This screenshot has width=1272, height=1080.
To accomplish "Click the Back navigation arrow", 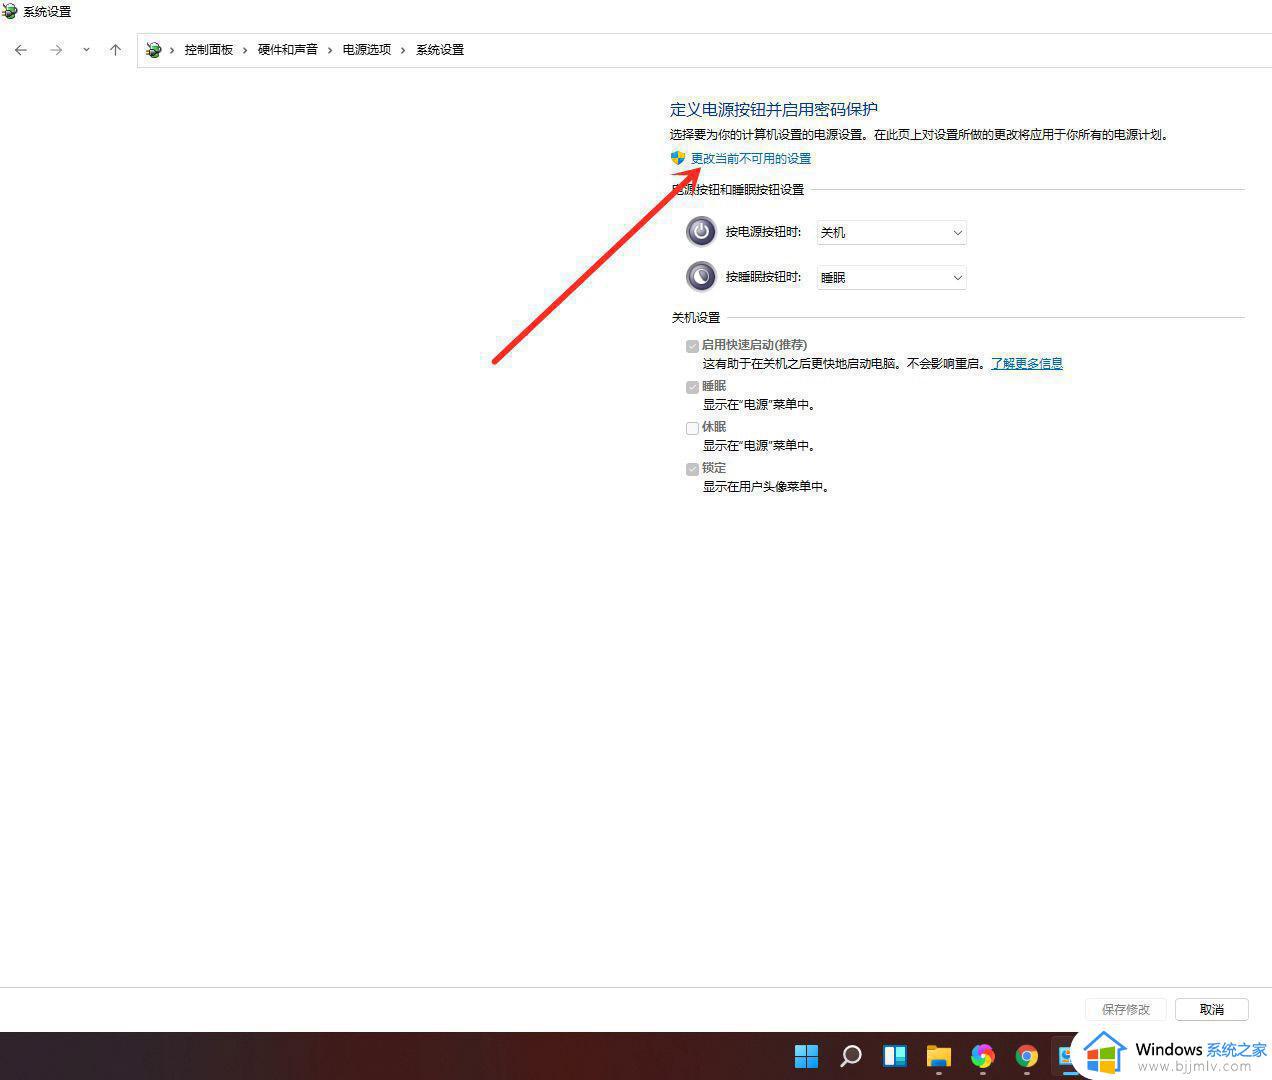I will (x=21, y=50).
